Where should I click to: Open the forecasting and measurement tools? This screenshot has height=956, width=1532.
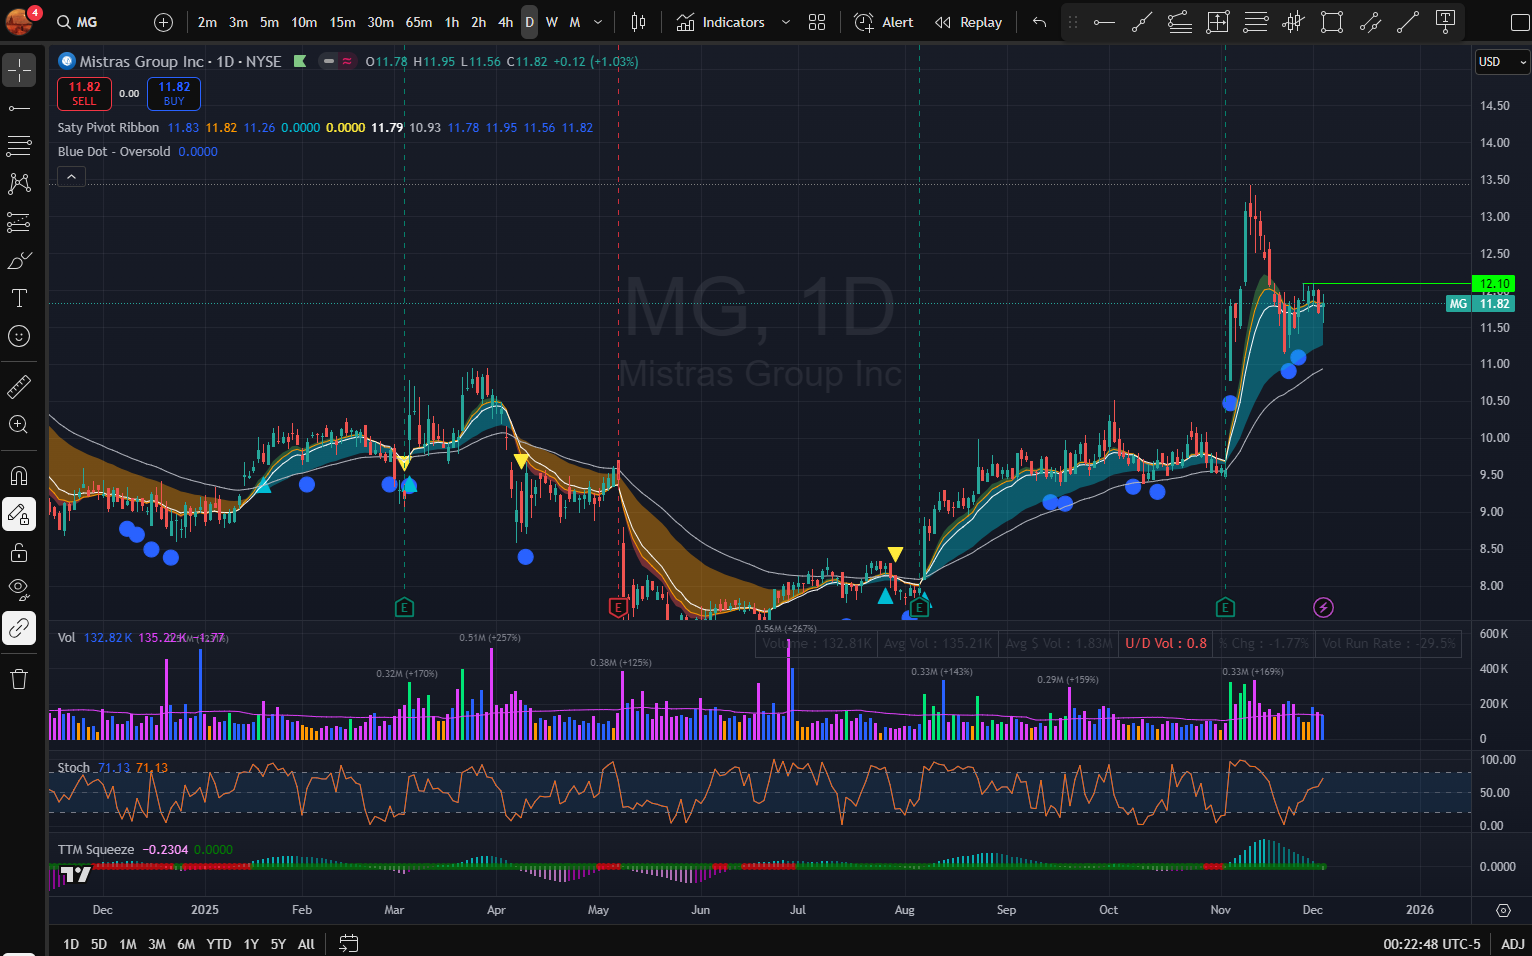(x=19, y=222)
